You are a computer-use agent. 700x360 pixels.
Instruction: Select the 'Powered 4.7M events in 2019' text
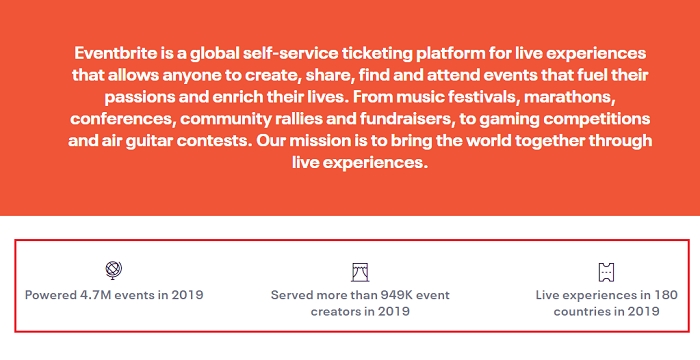click(114, 295)
